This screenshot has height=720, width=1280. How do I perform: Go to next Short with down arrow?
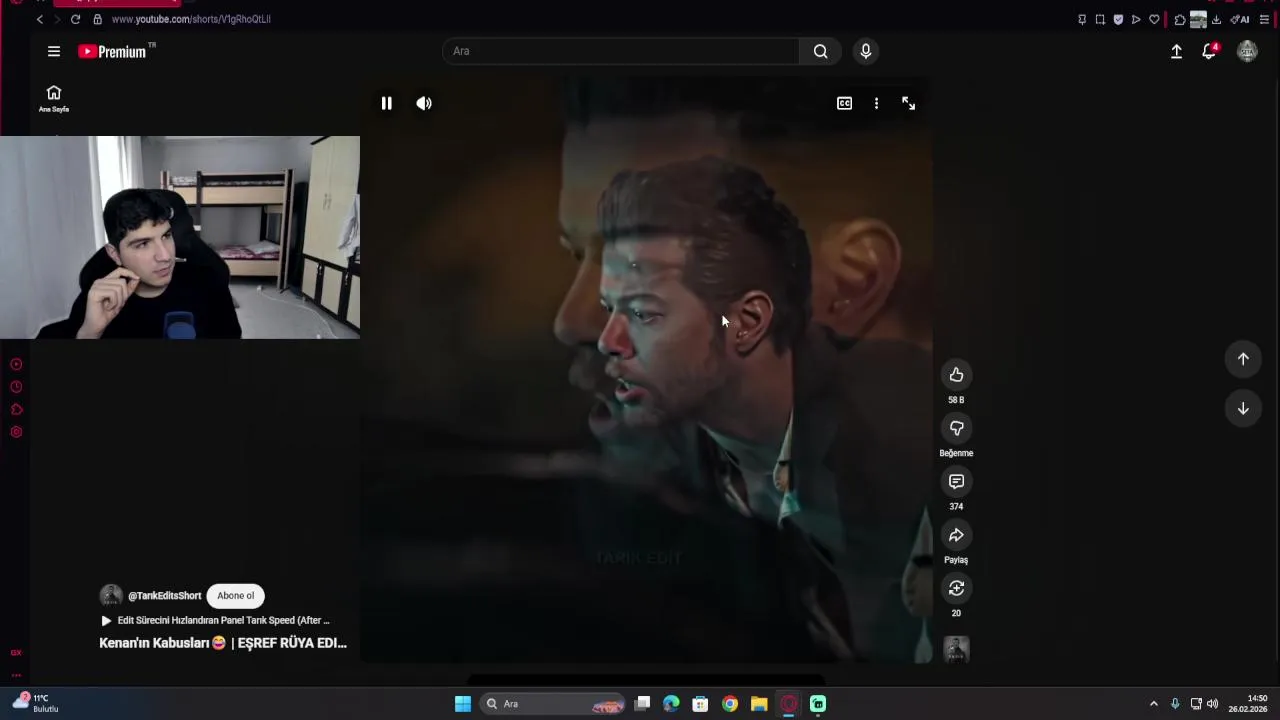coord(1243,408)
